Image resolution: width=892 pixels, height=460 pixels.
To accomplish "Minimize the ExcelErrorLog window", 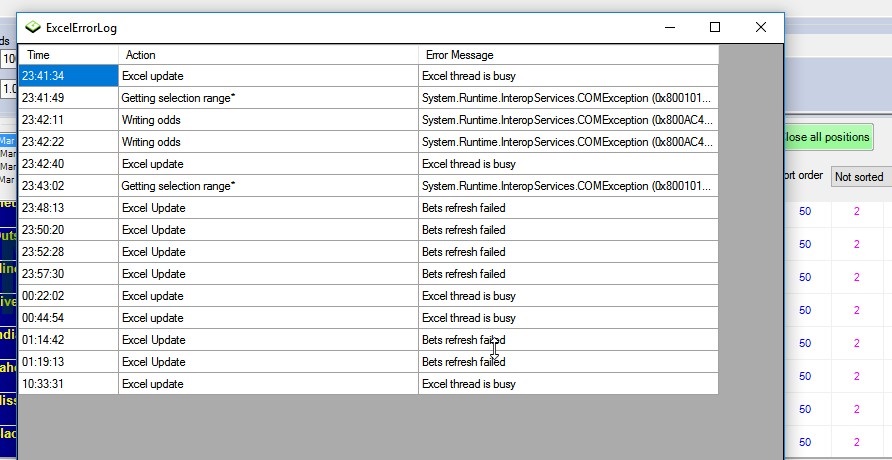I will click(x=670, y=27).
